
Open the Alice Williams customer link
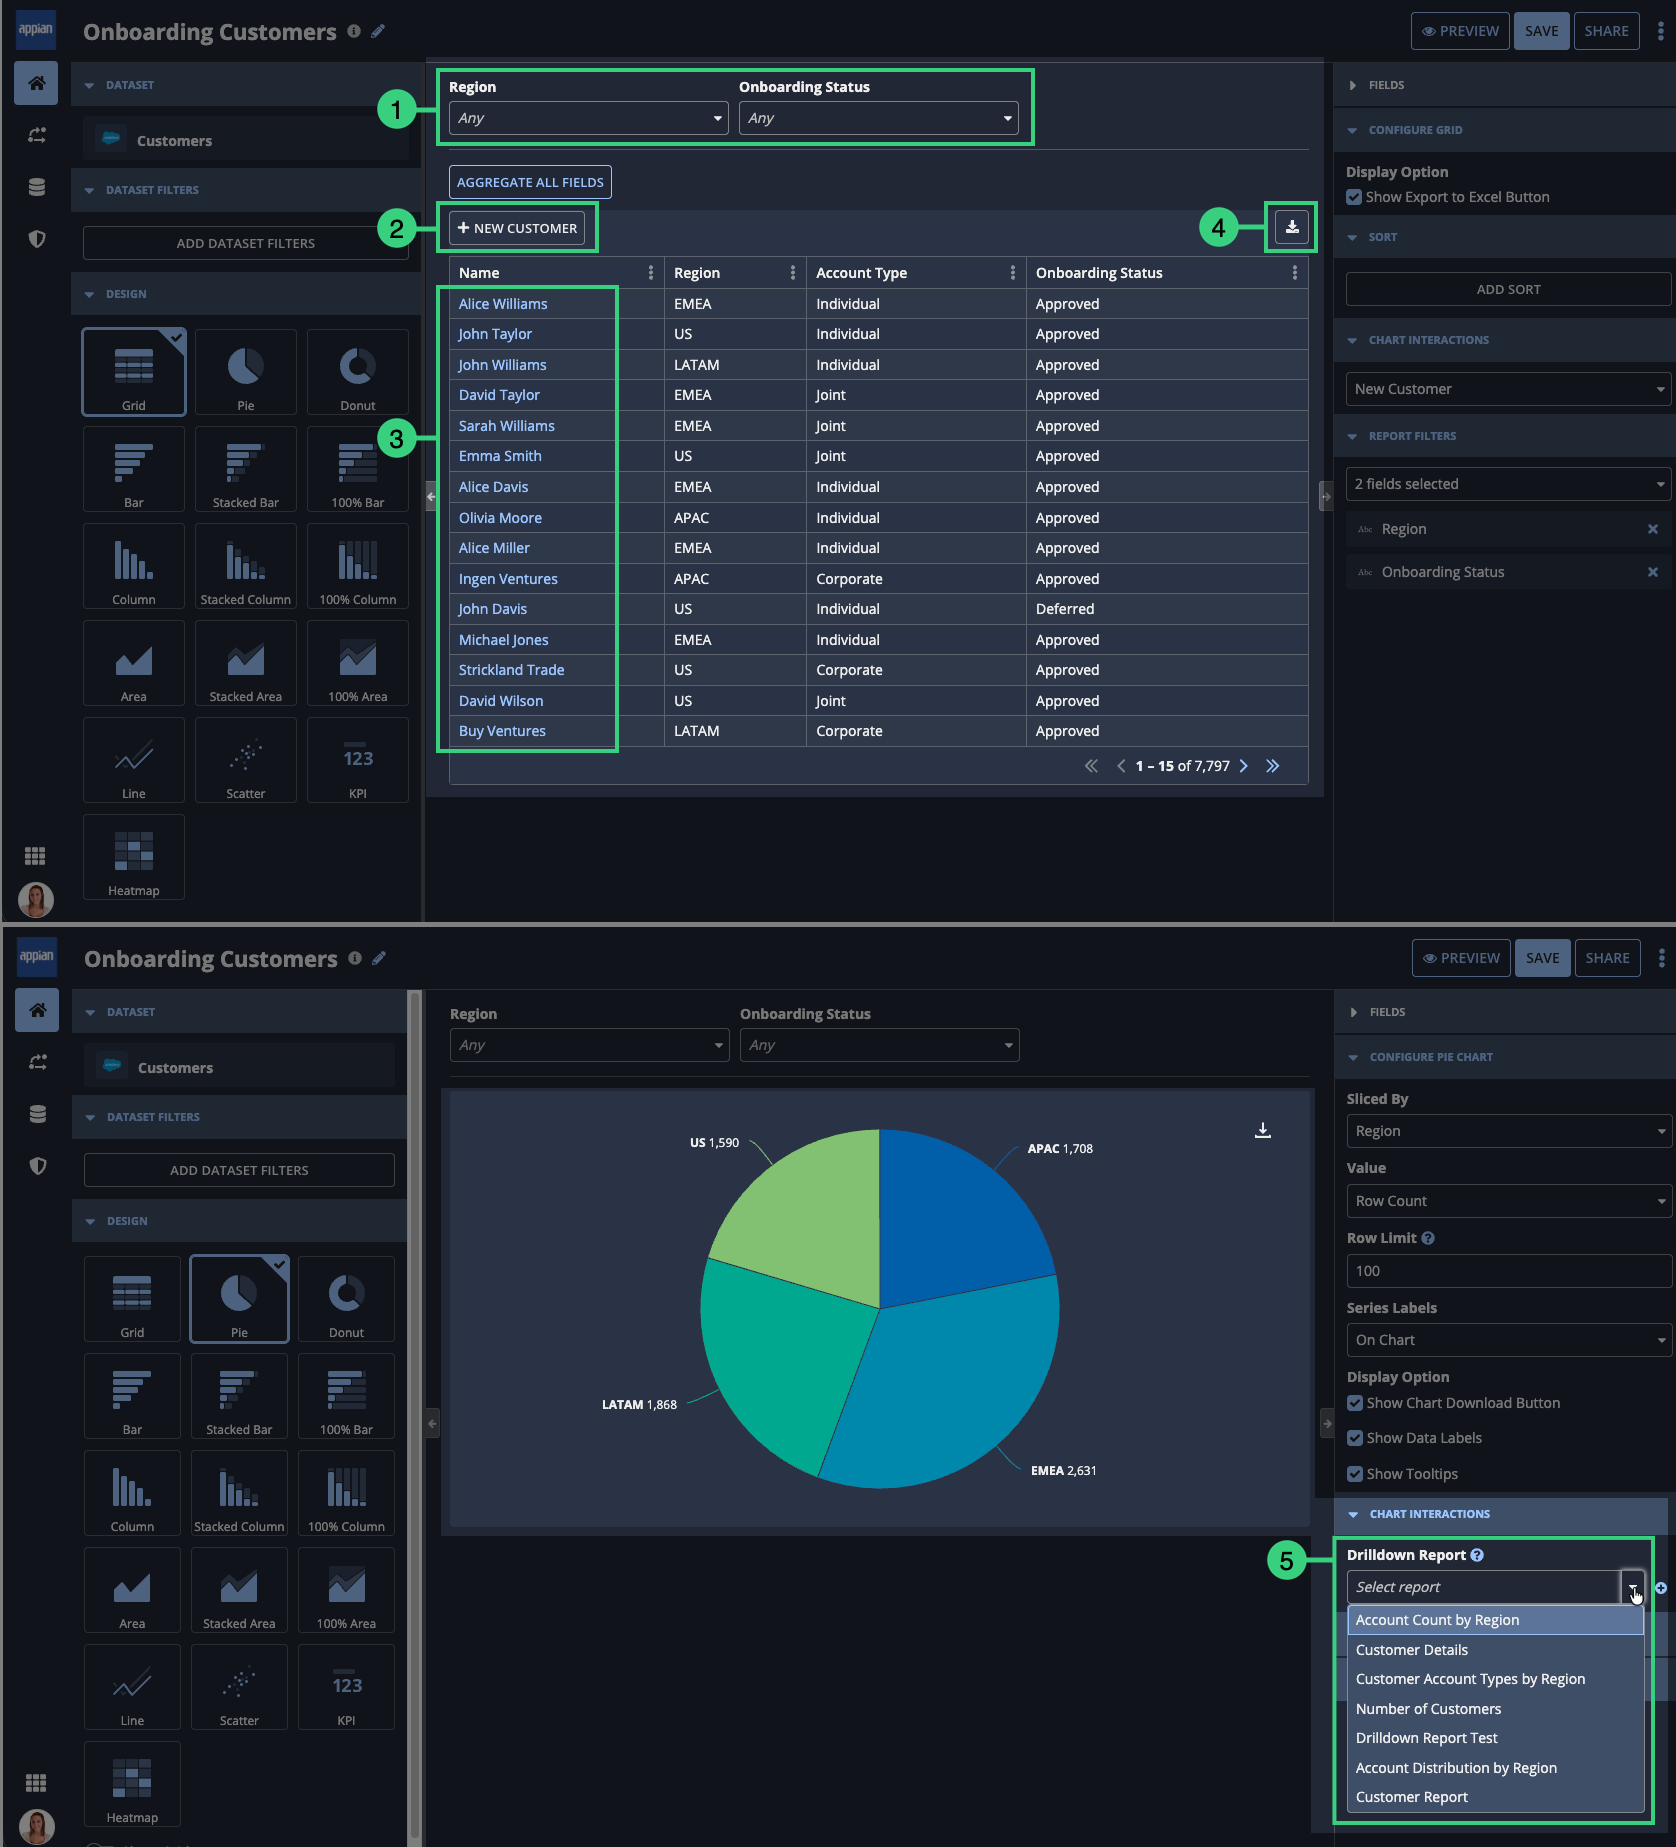point(503,304)
